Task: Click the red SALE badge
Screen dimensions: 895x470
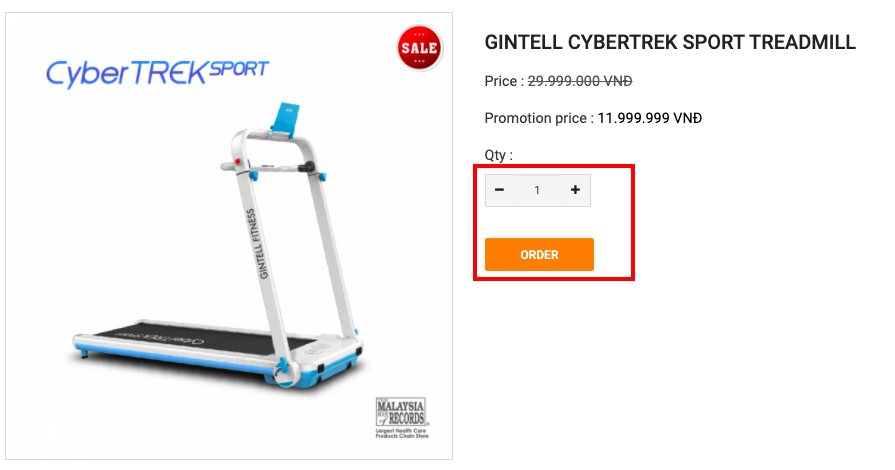Action: click(x=420, y=48)
